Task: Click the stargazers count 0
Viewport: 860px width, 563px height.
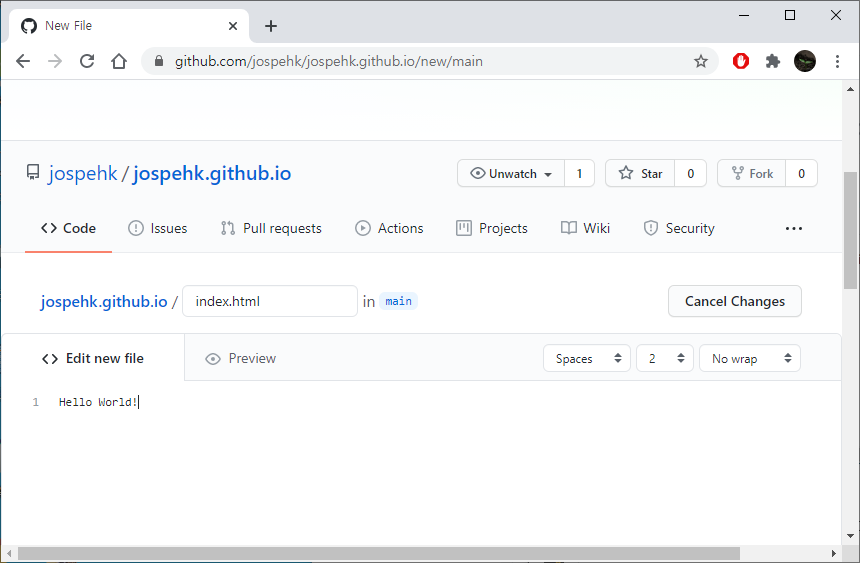Action: pyautogui.click(x=691, y=173)
